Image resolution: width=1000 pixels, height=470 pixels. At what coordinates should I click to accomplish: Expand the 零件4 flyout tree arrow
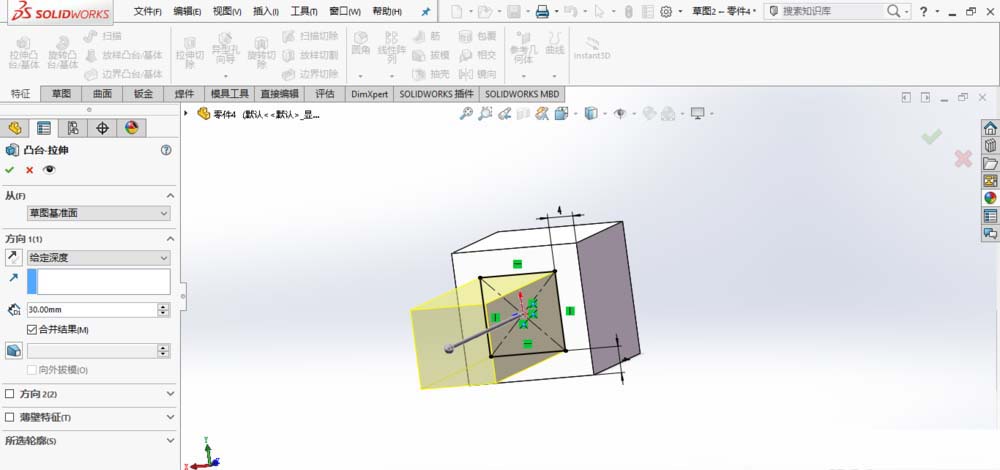(x=186, y=114)
